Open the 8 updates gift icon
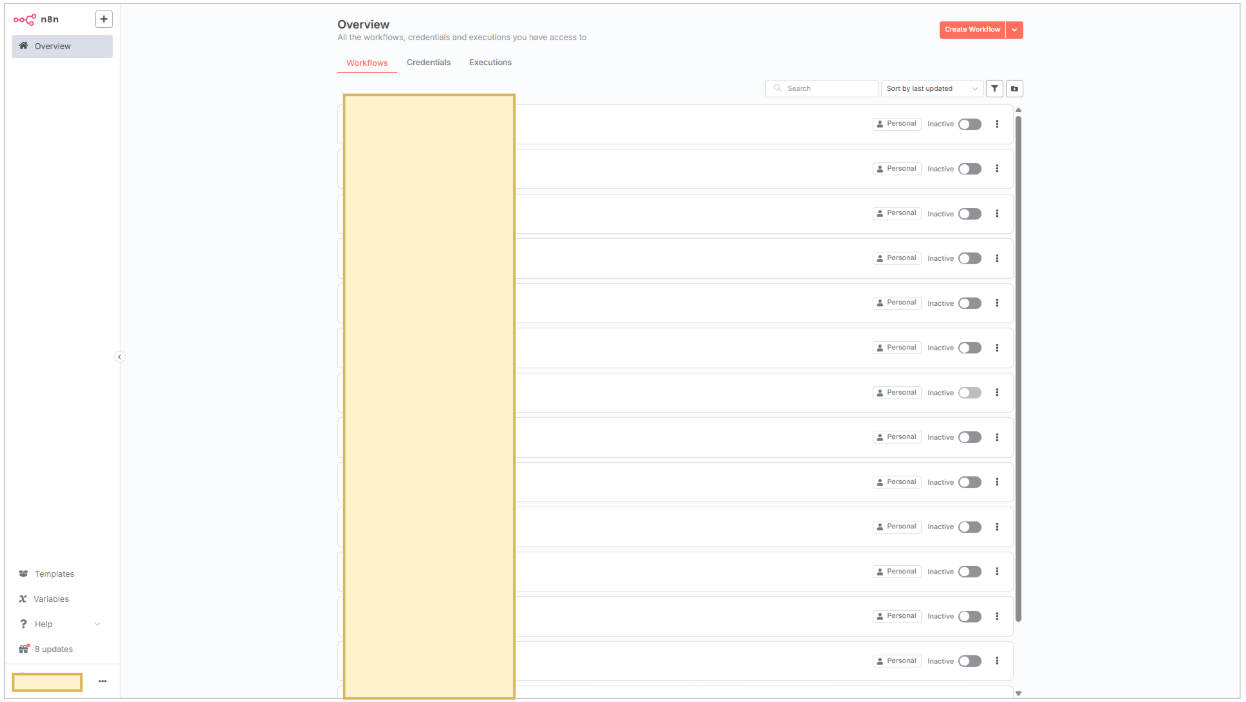The height and width of the screenshot is (702, 1246). coord(23,649)
